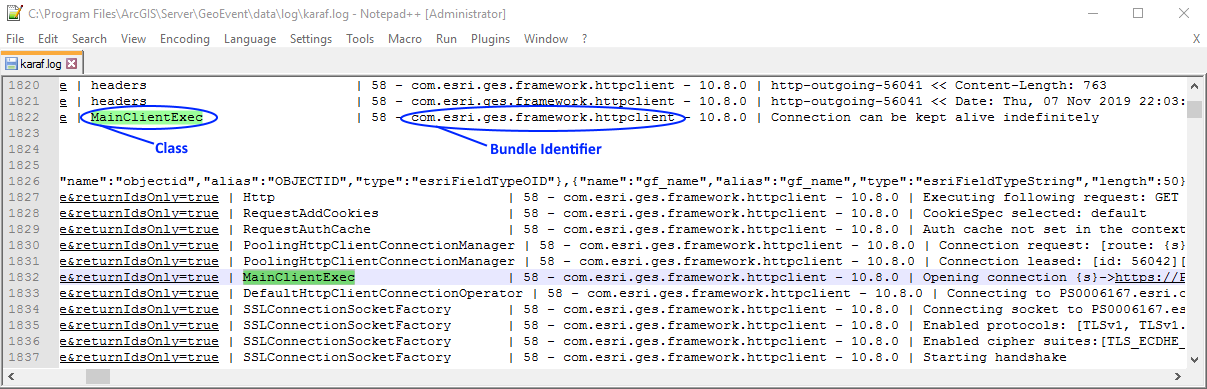Click 'Enabled protocols' text on line 1835

coord(991,325)
